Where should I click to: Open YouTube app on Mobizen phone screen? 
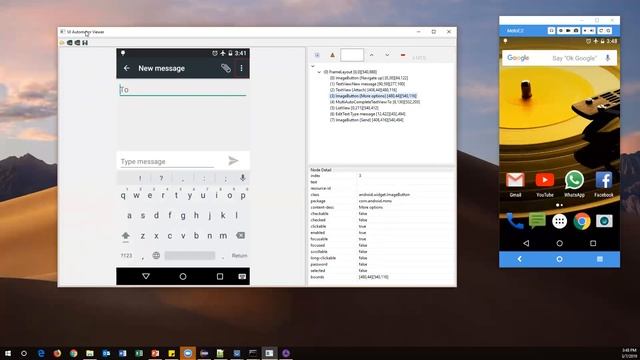coord(544,180)
